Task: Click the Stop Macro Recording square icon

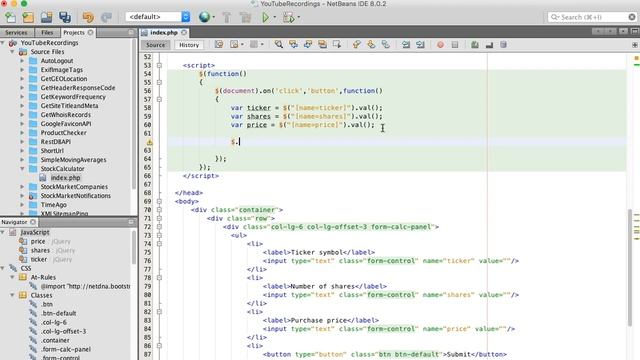Action: [x=455, y=44]
